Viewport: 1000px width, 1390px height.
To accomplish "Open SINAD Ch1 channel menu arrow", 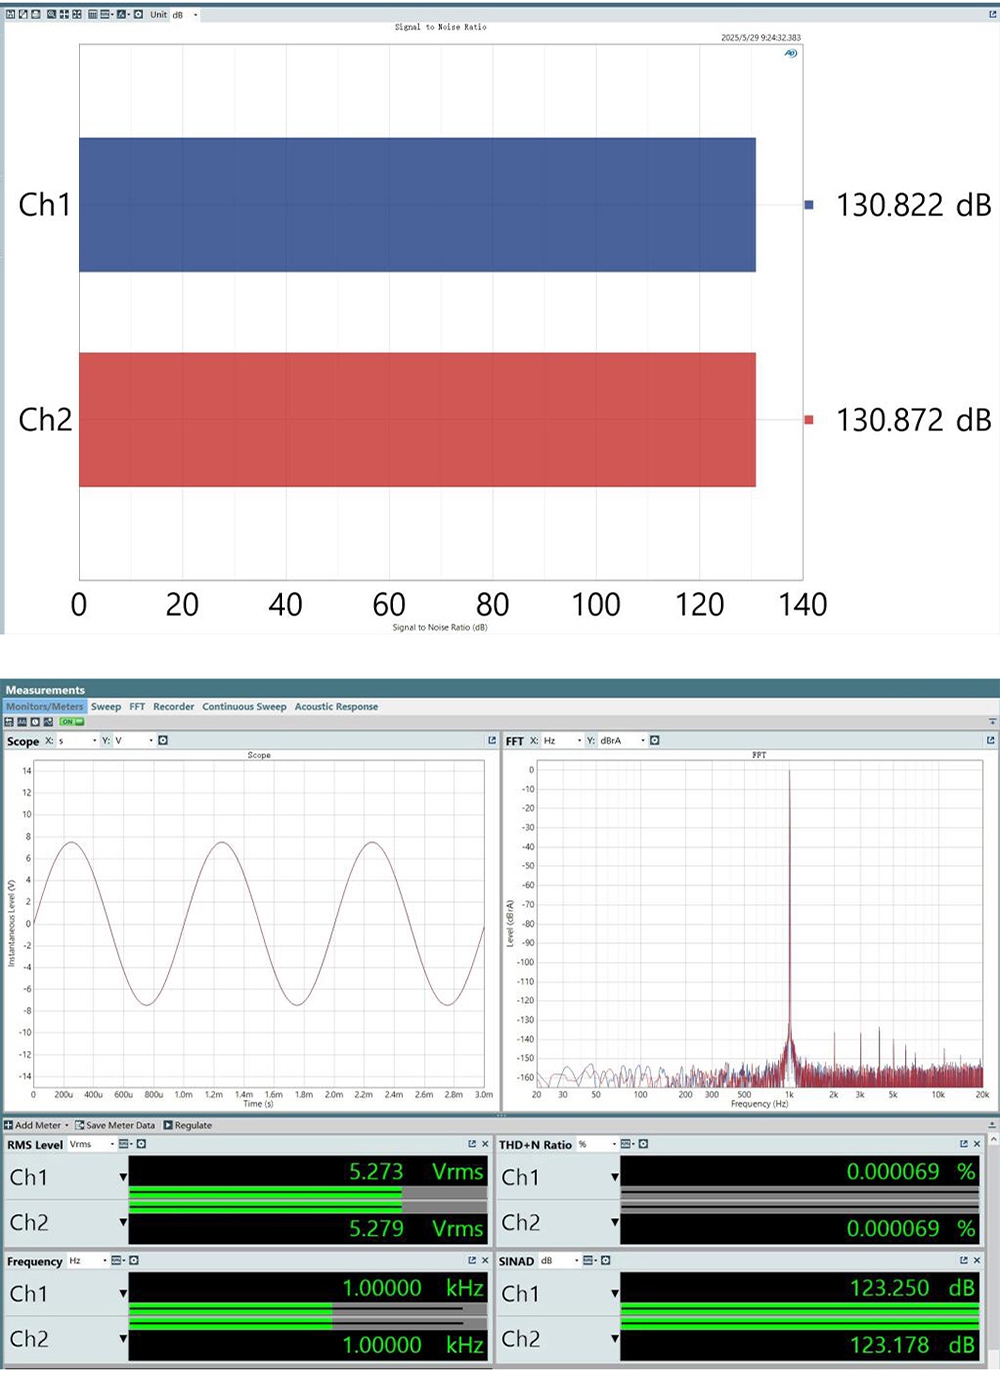I will click(614, 1294).
